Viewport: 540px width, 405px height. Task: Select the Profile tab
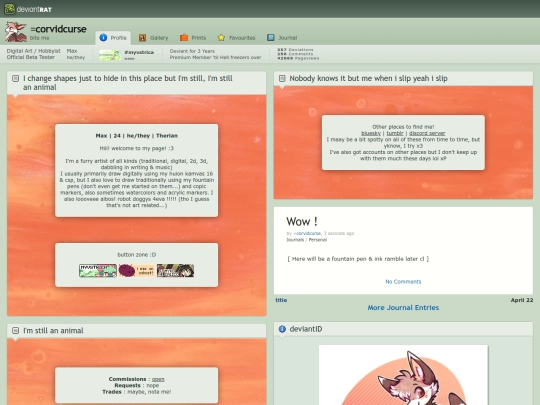pyautogui.click(x=113, y=38)
